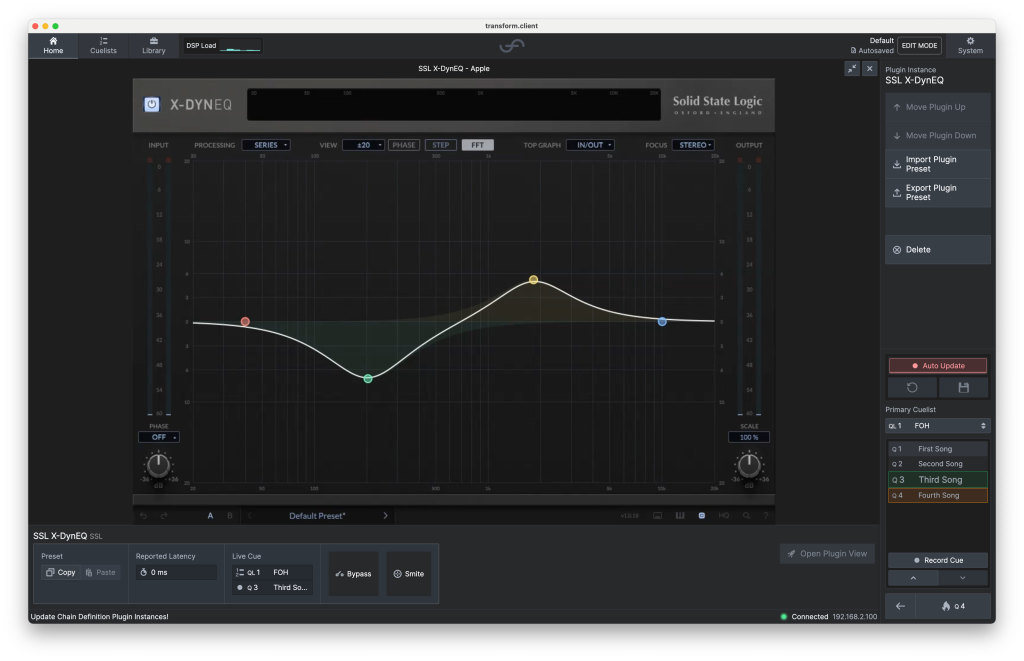Select cue Q 1 First Song

(938, 449)
